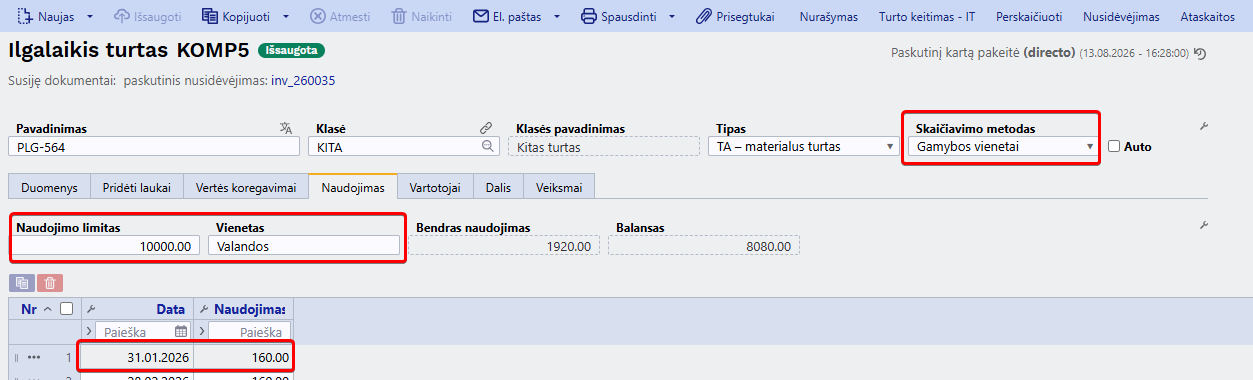The height and width of the screenshot is (380, 1253).
Task: Open the change history clock icon
Action: 1200,54
